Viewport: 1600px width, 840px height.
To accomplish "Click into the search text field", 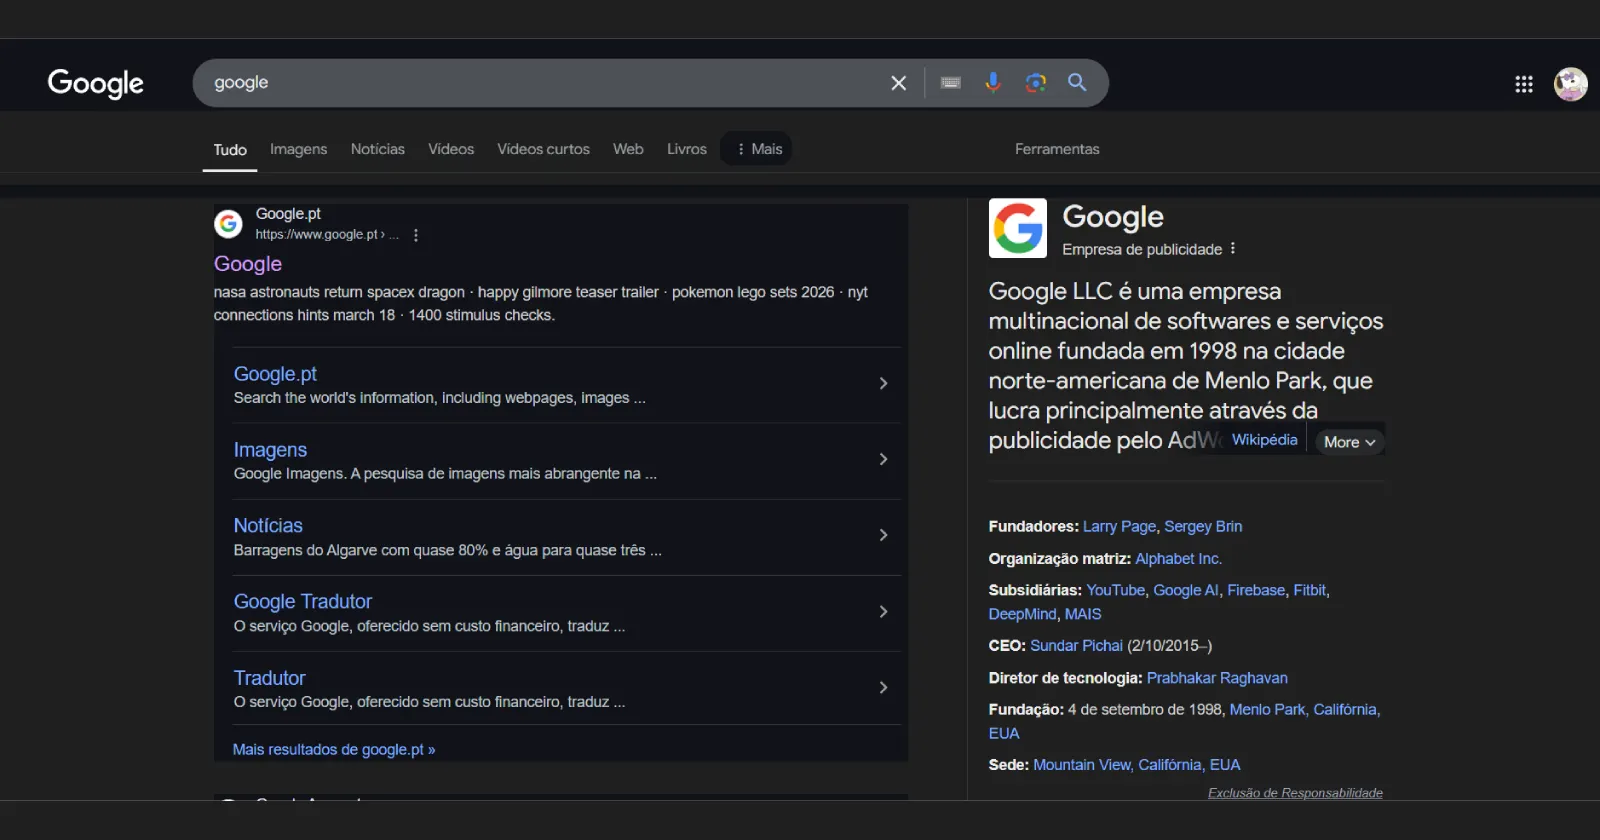I will (x=545, y=83).
